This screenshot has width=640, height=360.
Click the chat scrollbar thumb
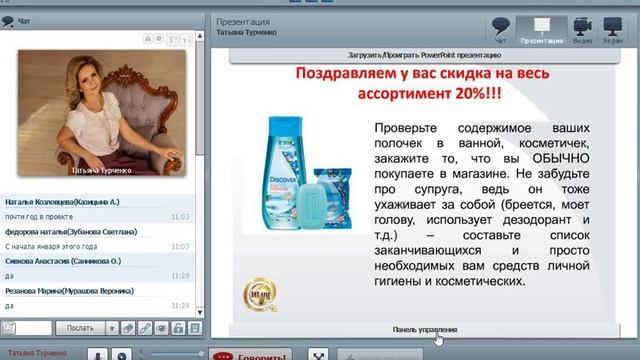pos(200,98)
